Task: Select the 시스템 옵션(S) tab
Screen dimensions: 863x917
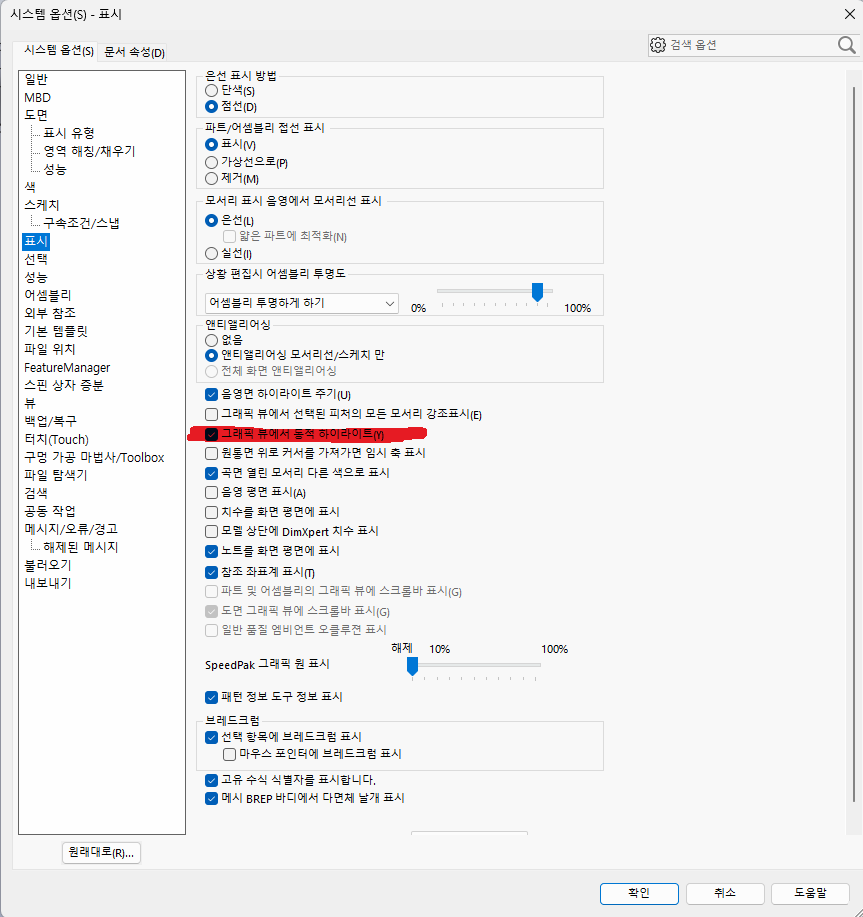Action: click(x=59, y=52)
